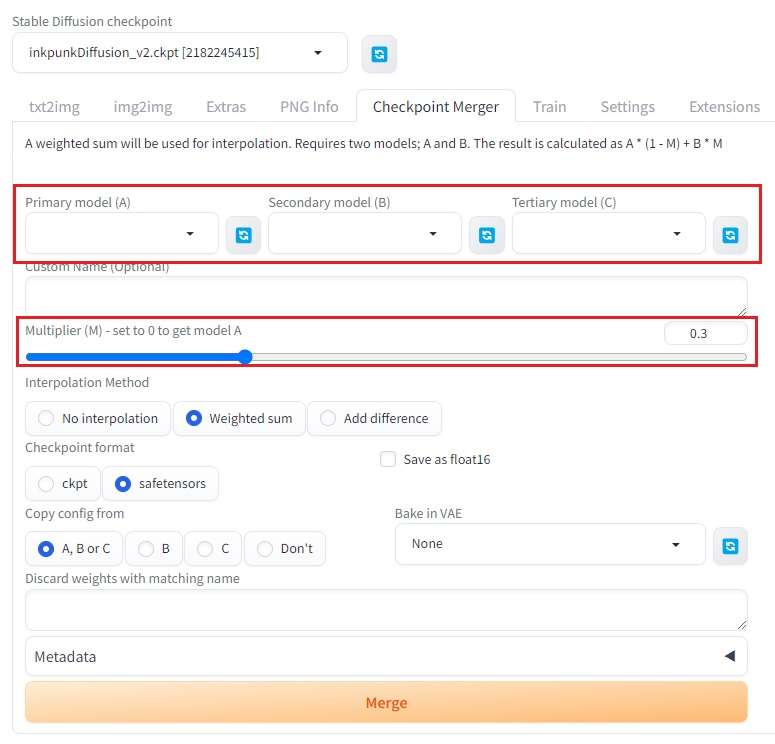Open the Primary model (A) dropdown
Viewport: 775px width, 744px height.
point(121,234)
